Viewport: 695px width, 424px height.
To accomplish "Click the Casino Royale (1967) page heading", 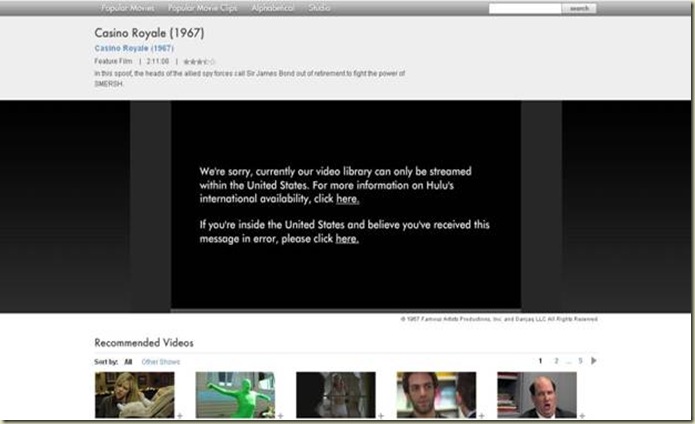I will 149,33.
